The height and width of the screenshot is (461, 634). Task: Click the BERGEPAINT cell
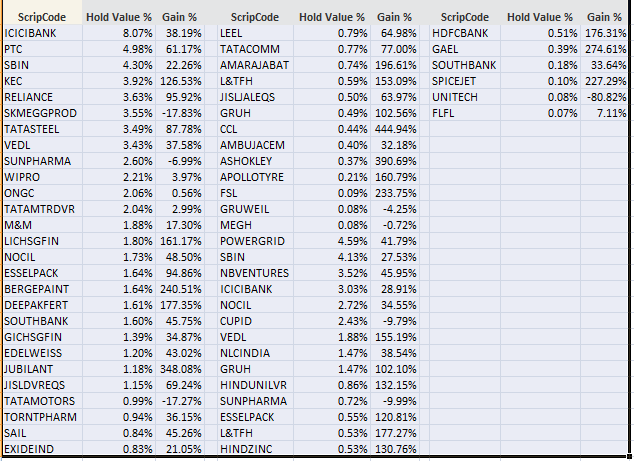tap(35, 289)
